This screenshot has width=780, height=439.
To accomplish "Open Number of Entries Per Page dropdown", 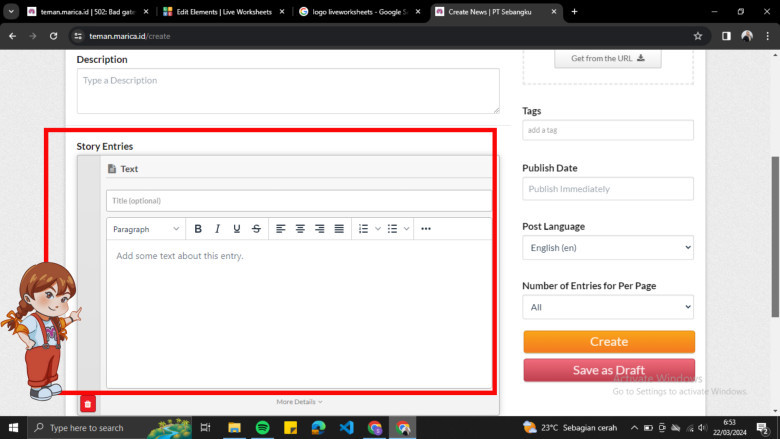I will click(608, 308).
